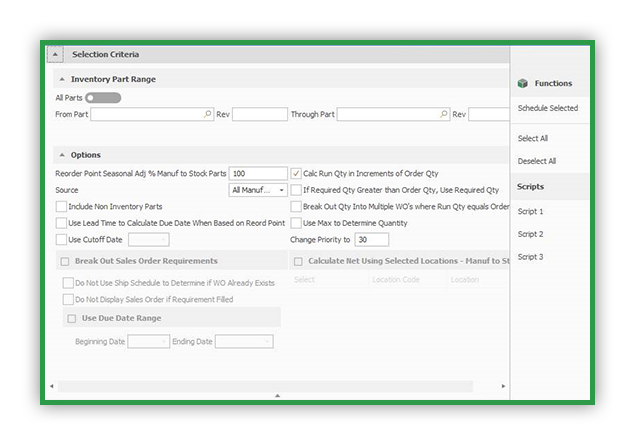Check If Required Qty Greater than Order Qty
This screenshot has height=445, width=635.
(x=296, y=190)
